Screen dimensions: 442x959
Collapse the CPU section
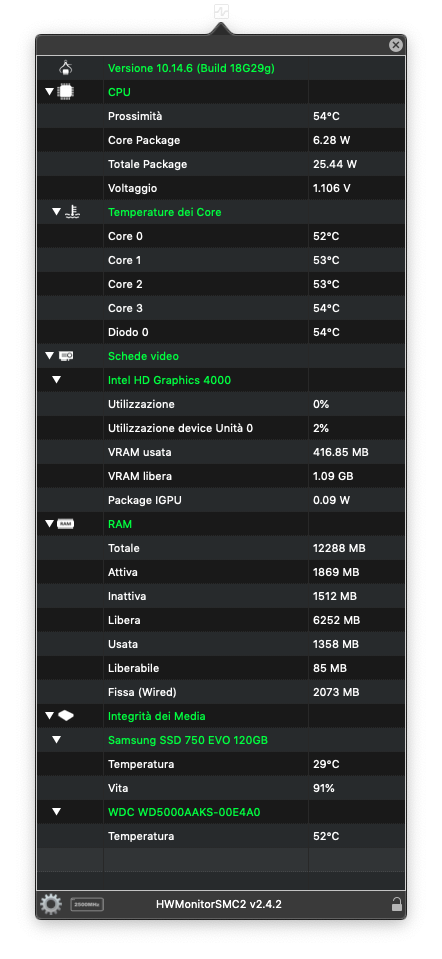50,92
